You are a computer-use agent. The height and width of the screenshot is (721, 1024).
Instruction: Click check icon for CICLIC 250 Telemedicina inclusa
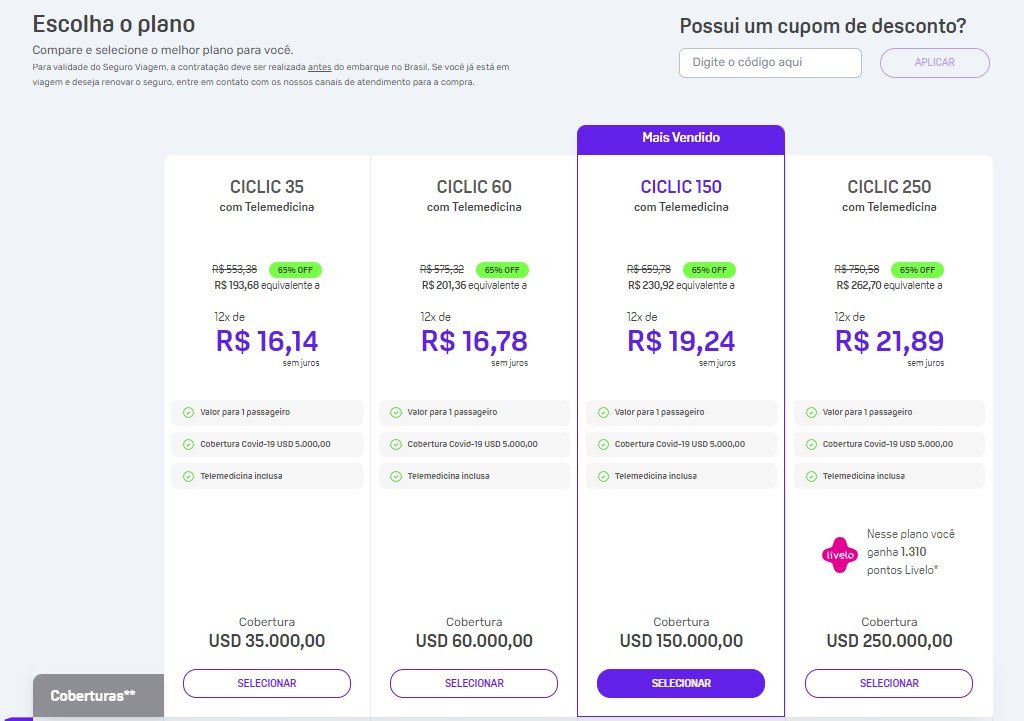tap(811, 476)
